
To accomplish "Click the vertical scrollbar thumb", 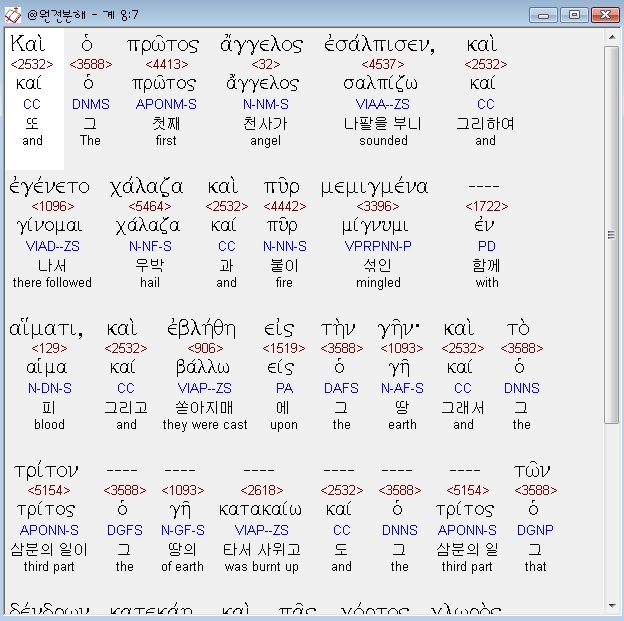I will pos(611,235).
